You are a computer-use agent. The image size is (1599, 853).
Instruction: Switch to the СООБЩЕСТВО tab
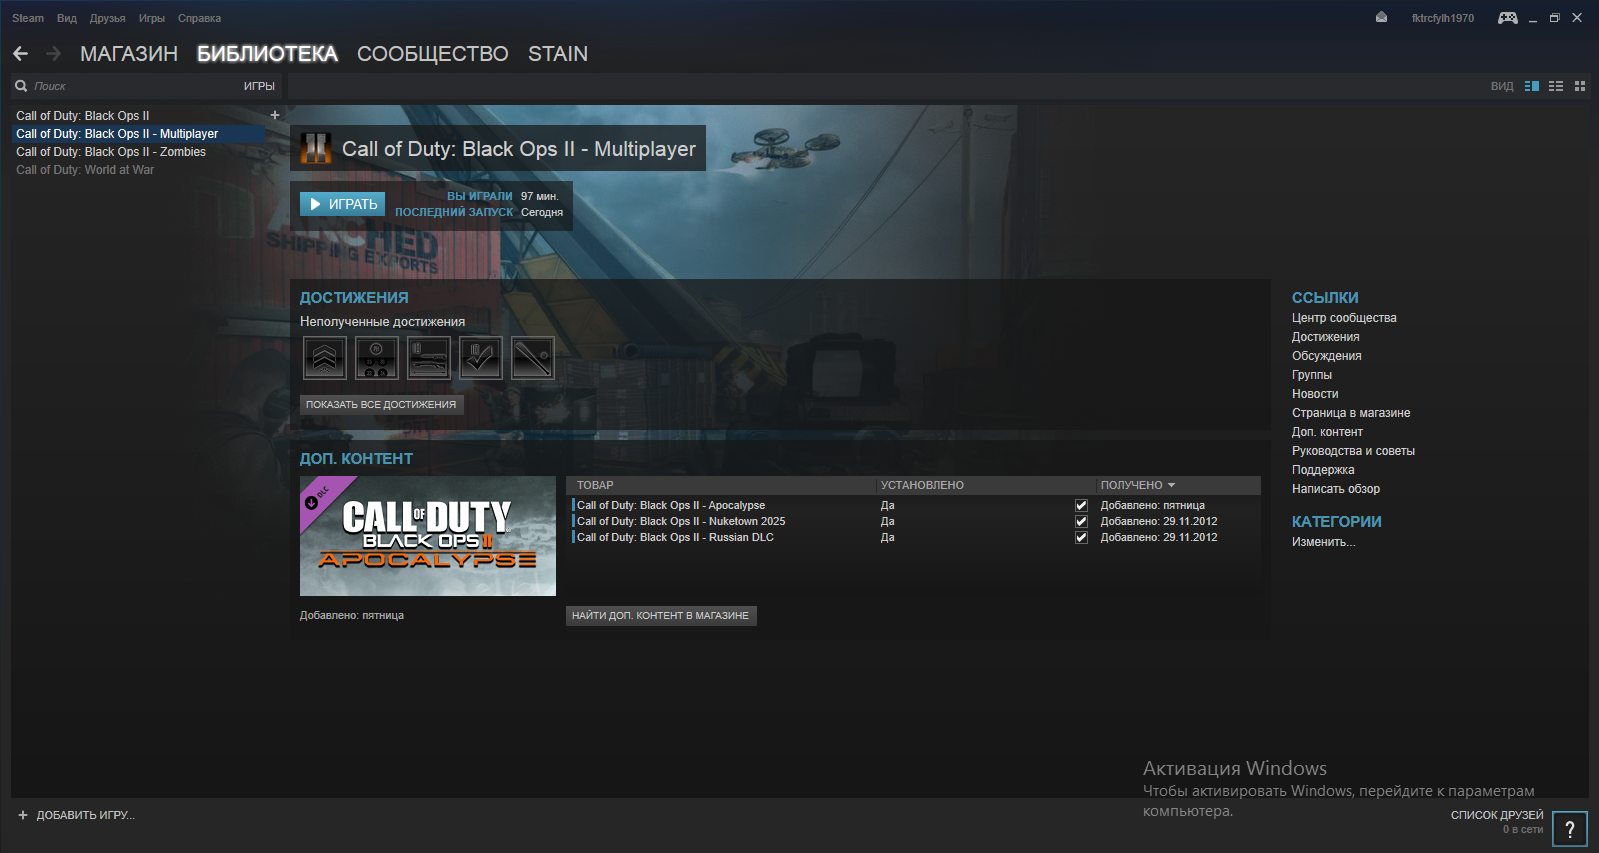click(x=433, y=54)
